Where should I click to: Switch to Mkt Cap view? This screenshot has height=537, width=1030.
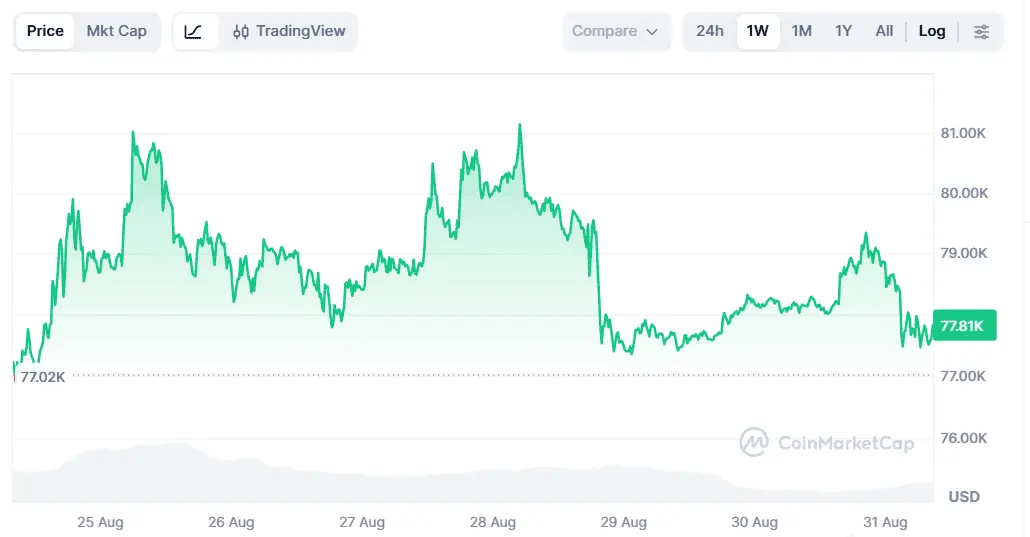[x=116, y=31]
